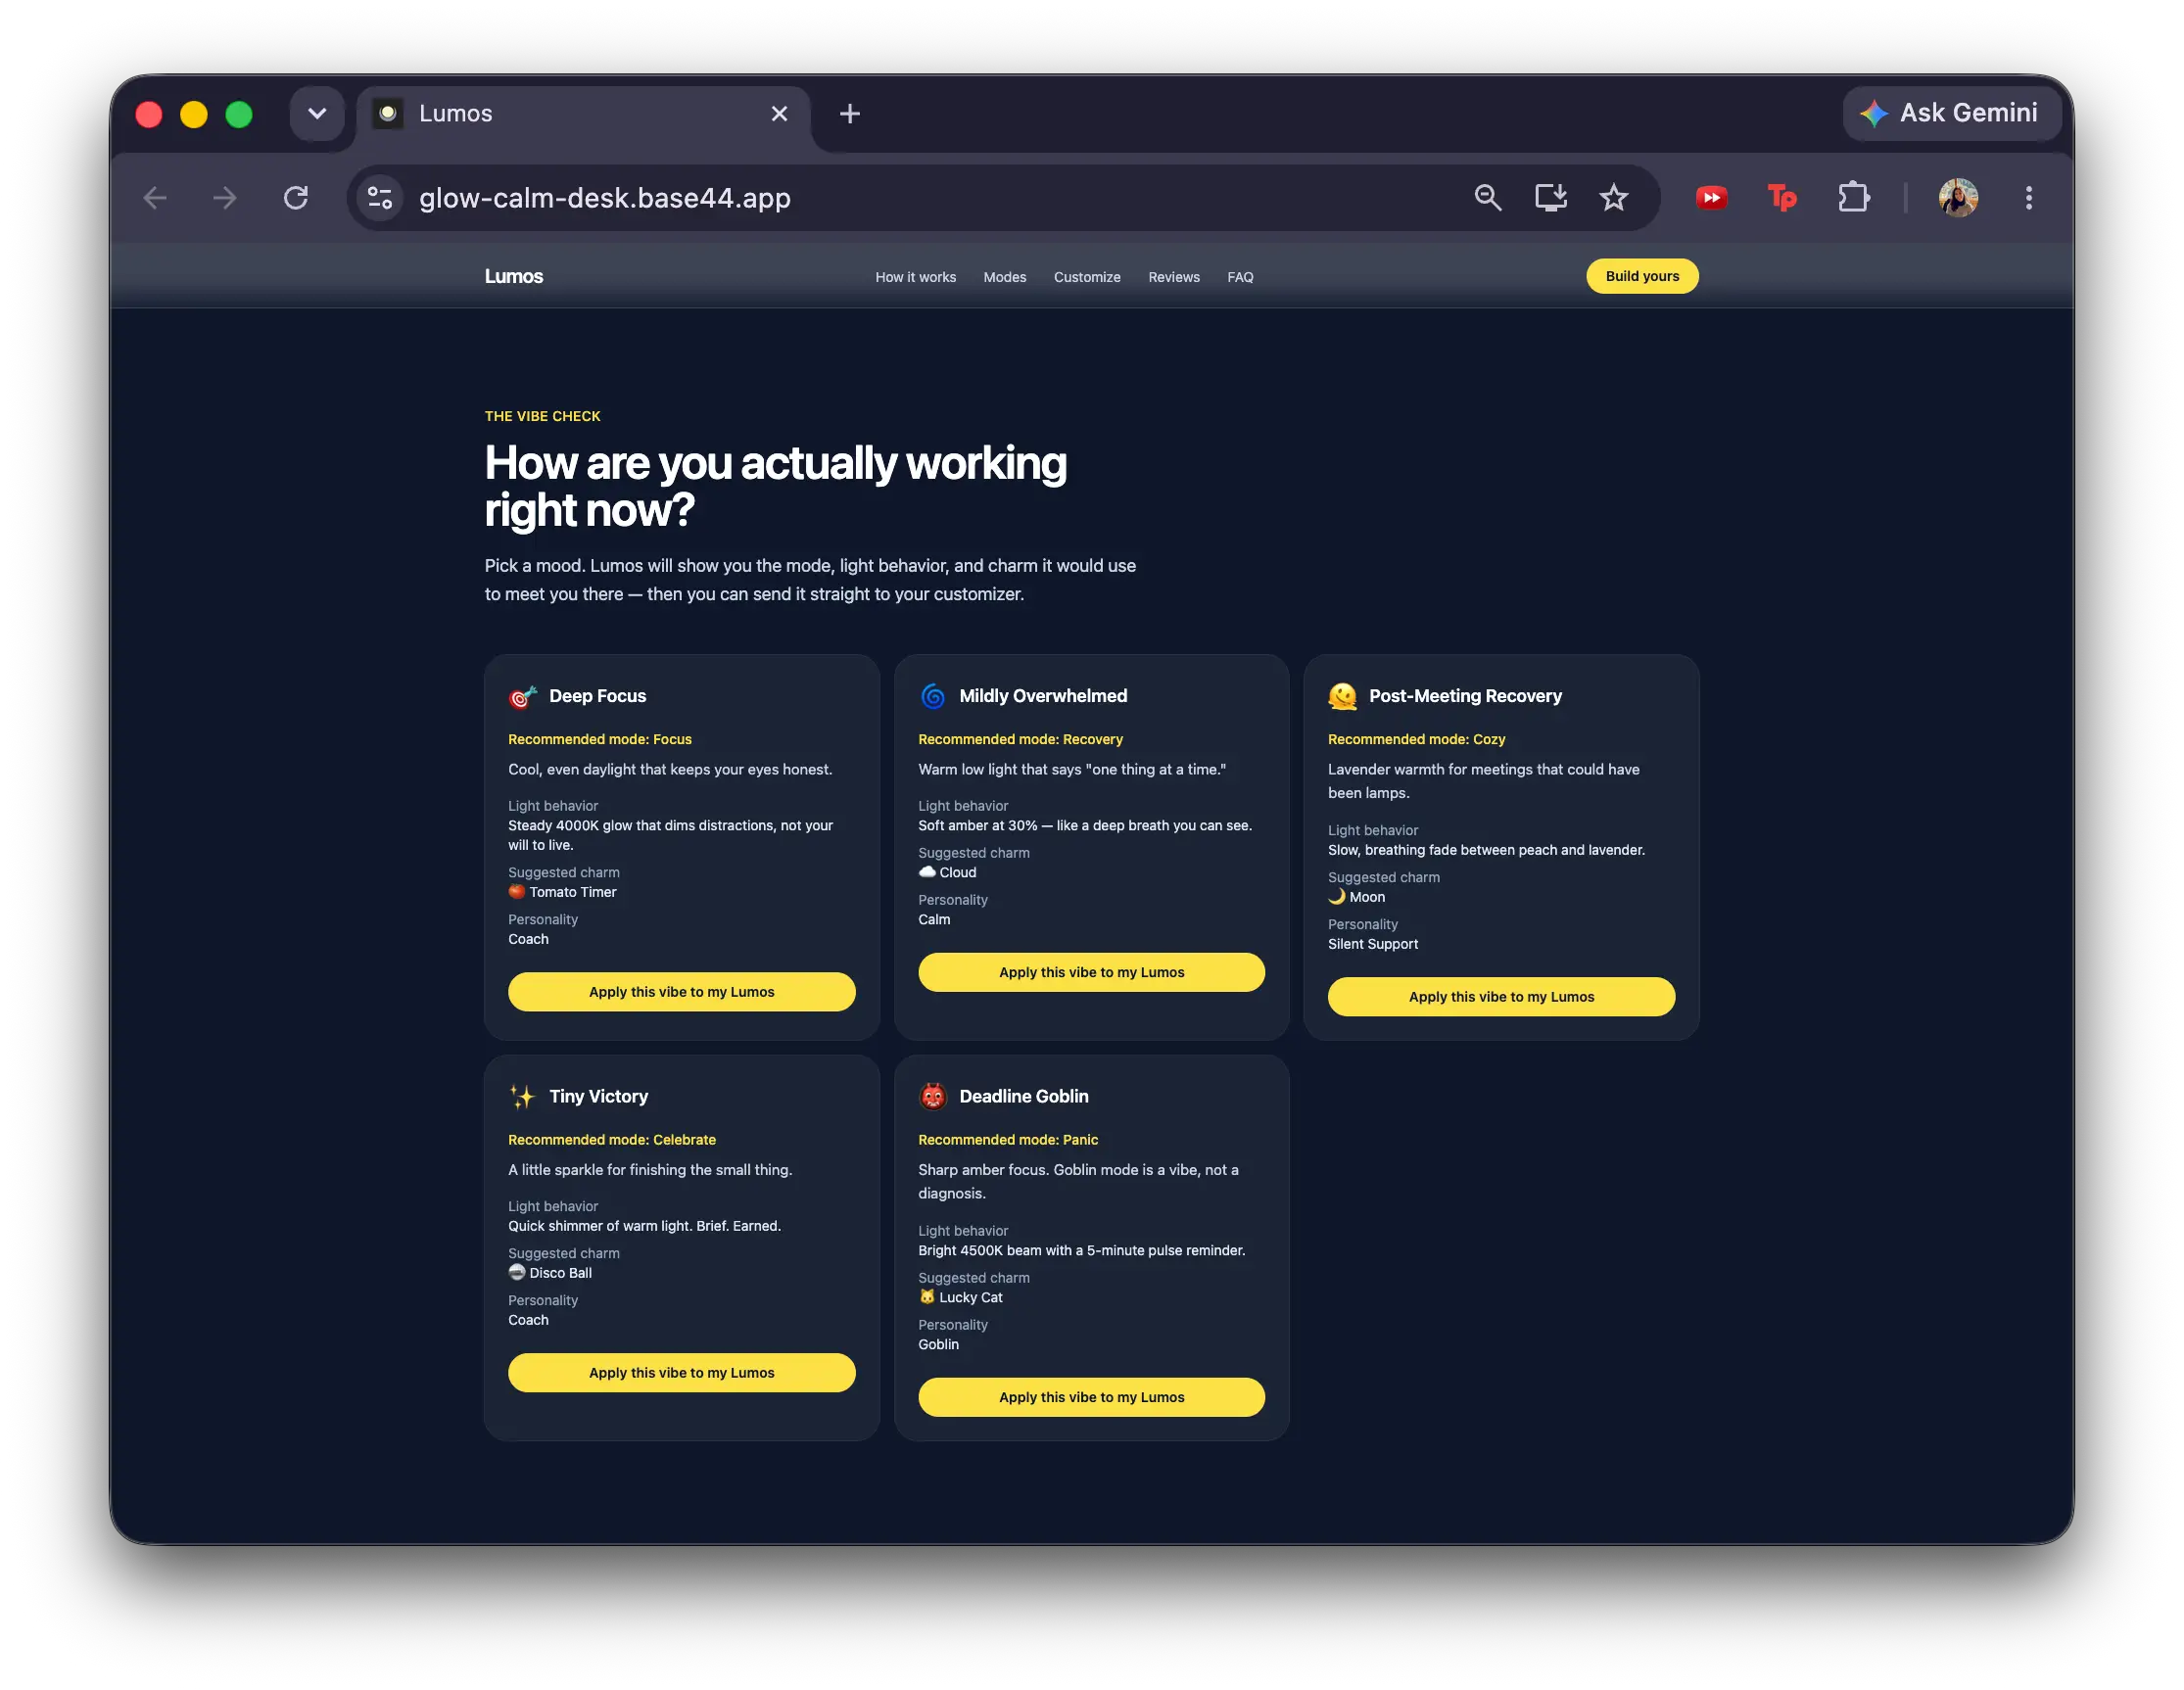The height and width of the screenshot is (1690, 2184).
Task: Open the Chrome three-dot menu
Action: click(x=2028, y=198)
